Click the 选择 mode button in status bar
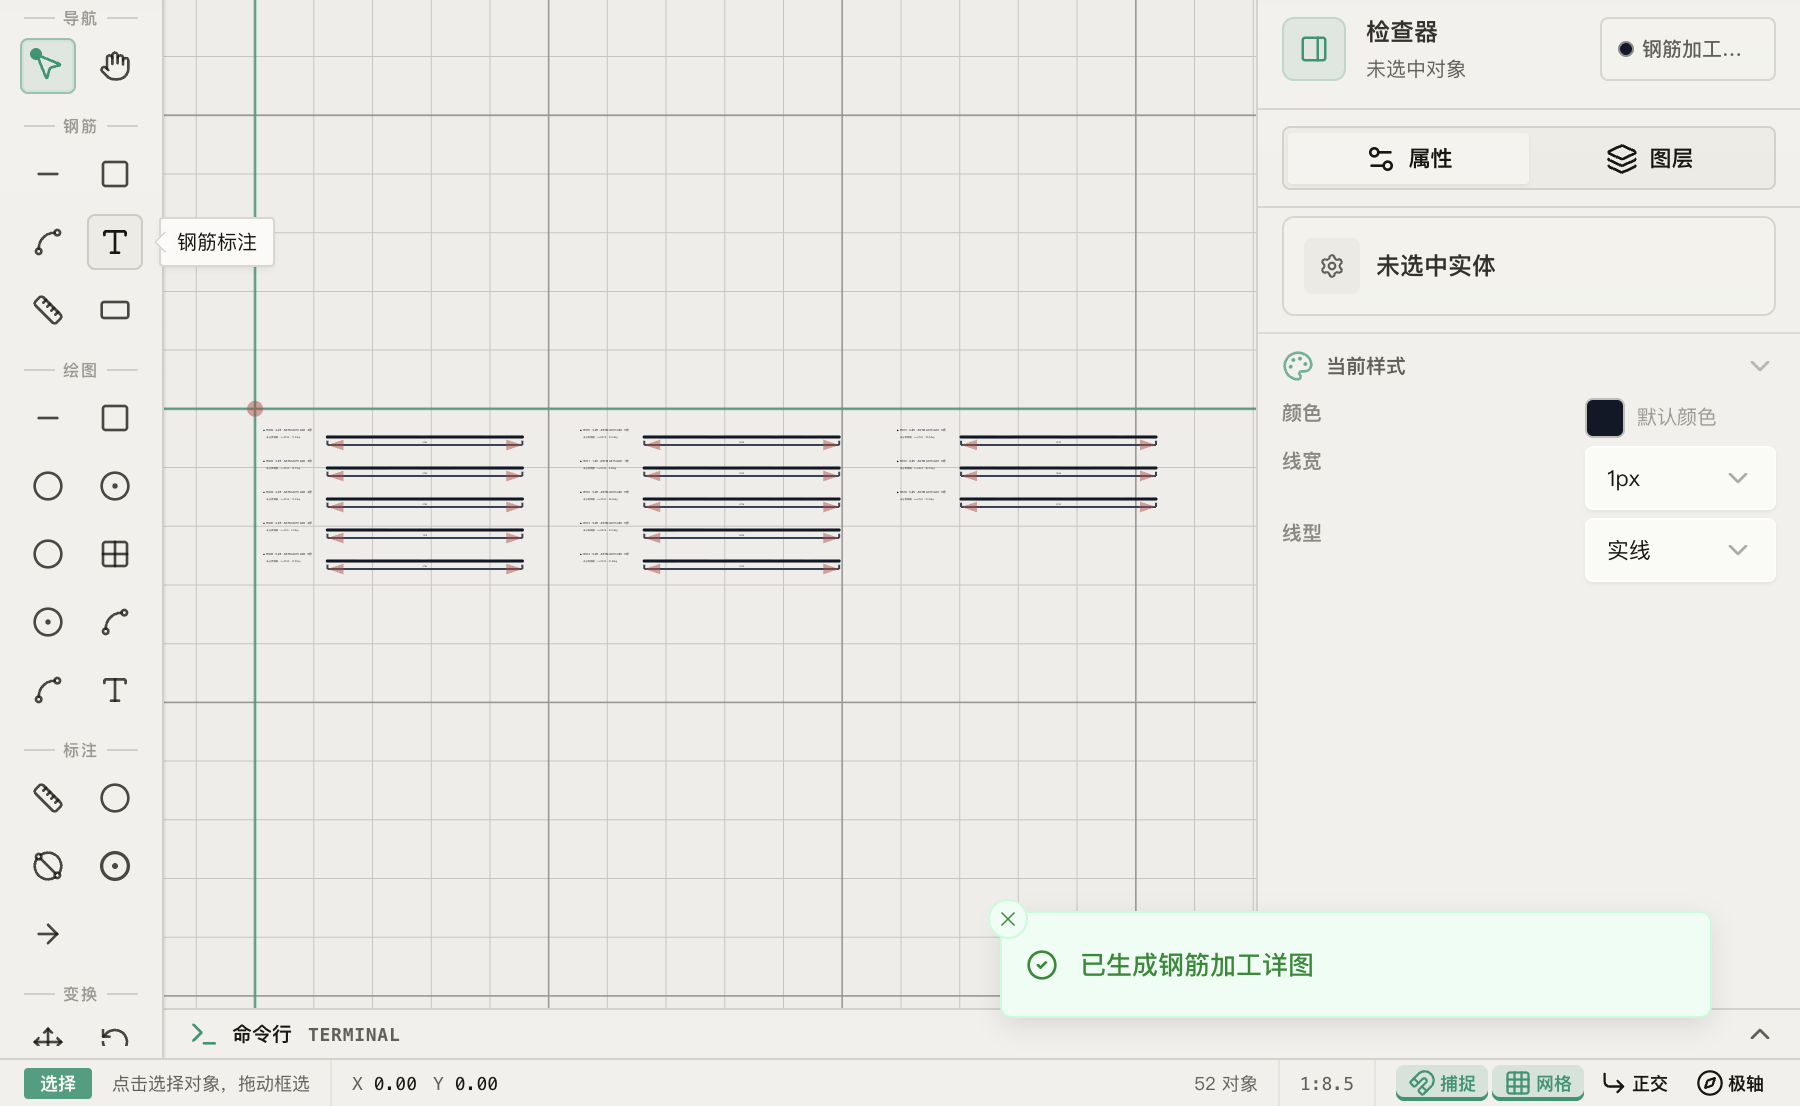This screenshot has width=1800, height=1106. point(58,1083)
